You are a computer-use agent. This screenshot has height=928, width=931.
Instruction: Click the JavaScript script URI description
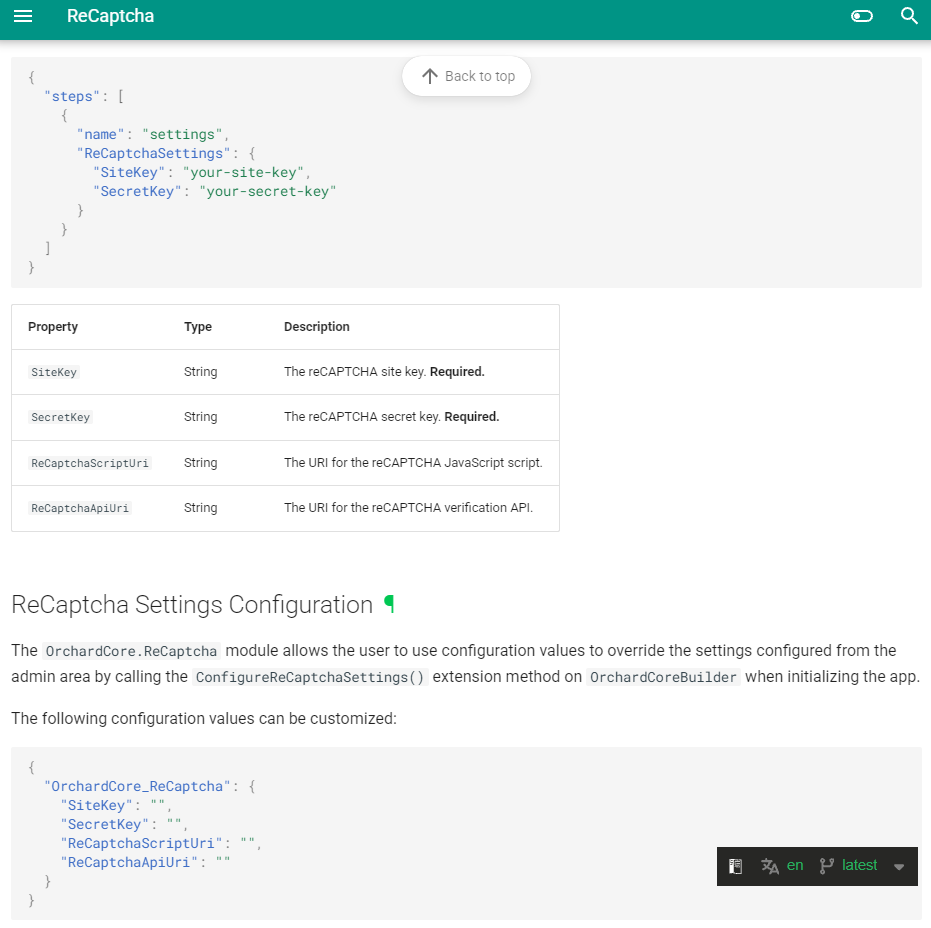pyautogui.click(x=413, y=463)
